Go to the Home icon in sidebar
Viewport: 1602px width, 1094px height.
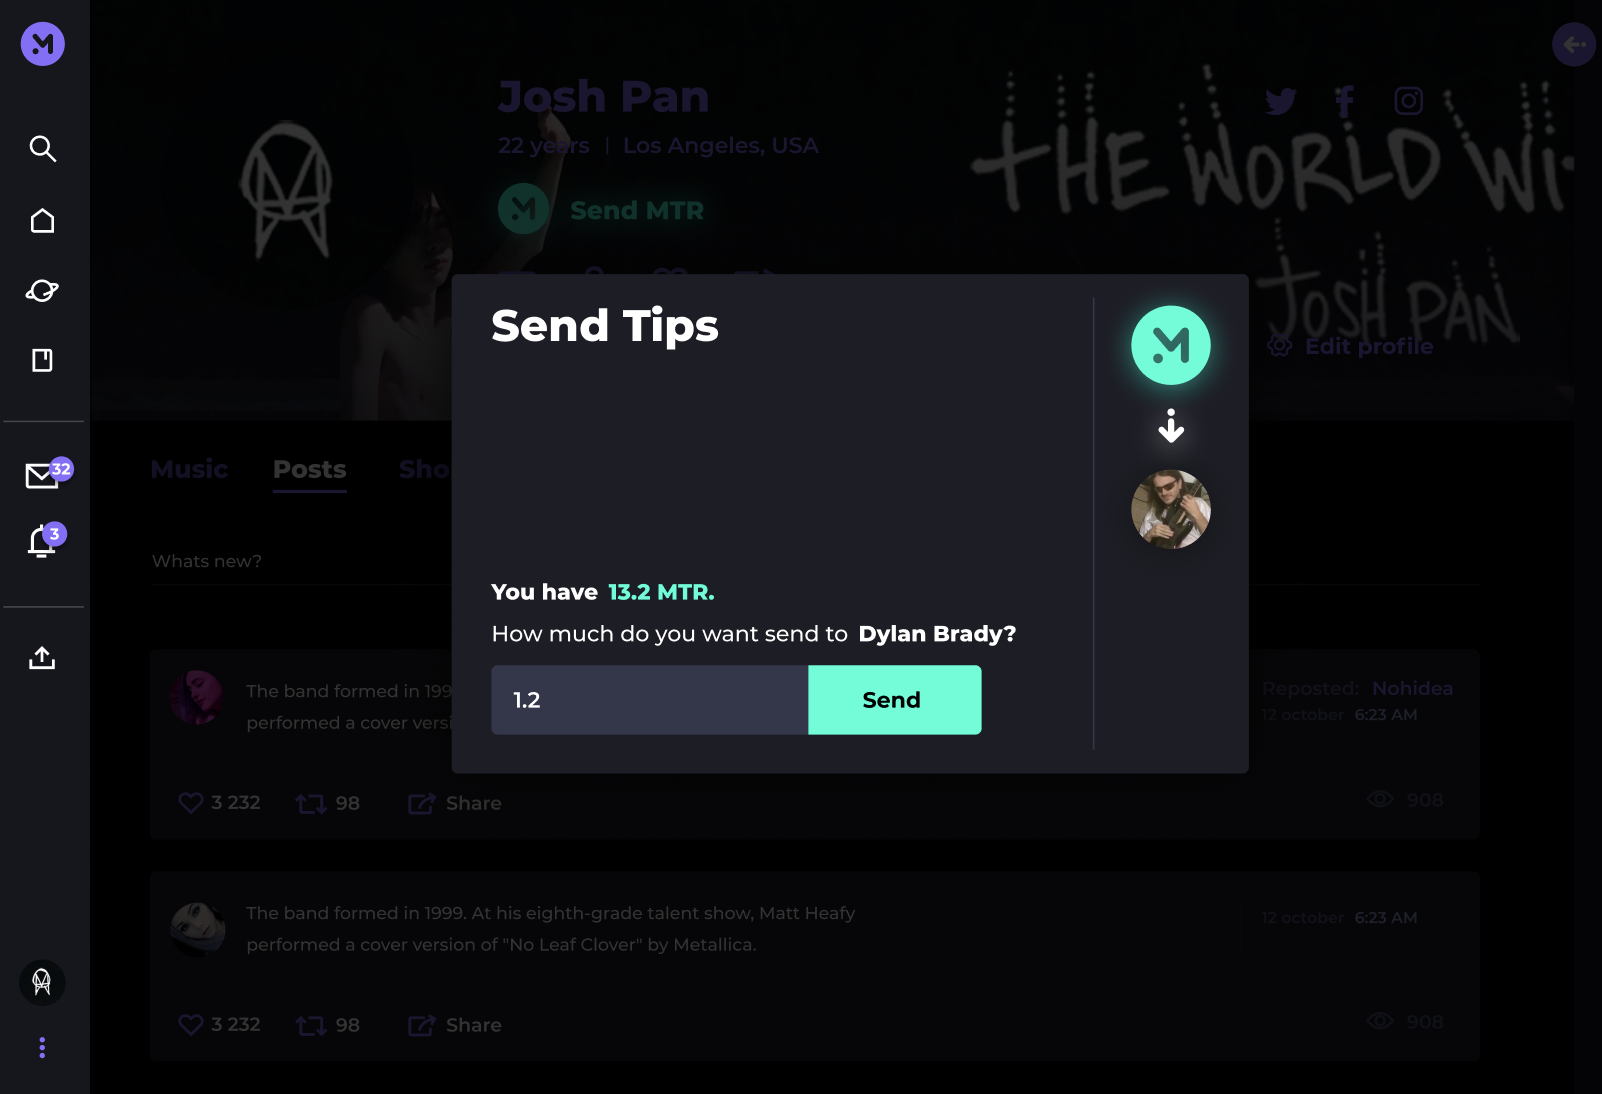42,220
